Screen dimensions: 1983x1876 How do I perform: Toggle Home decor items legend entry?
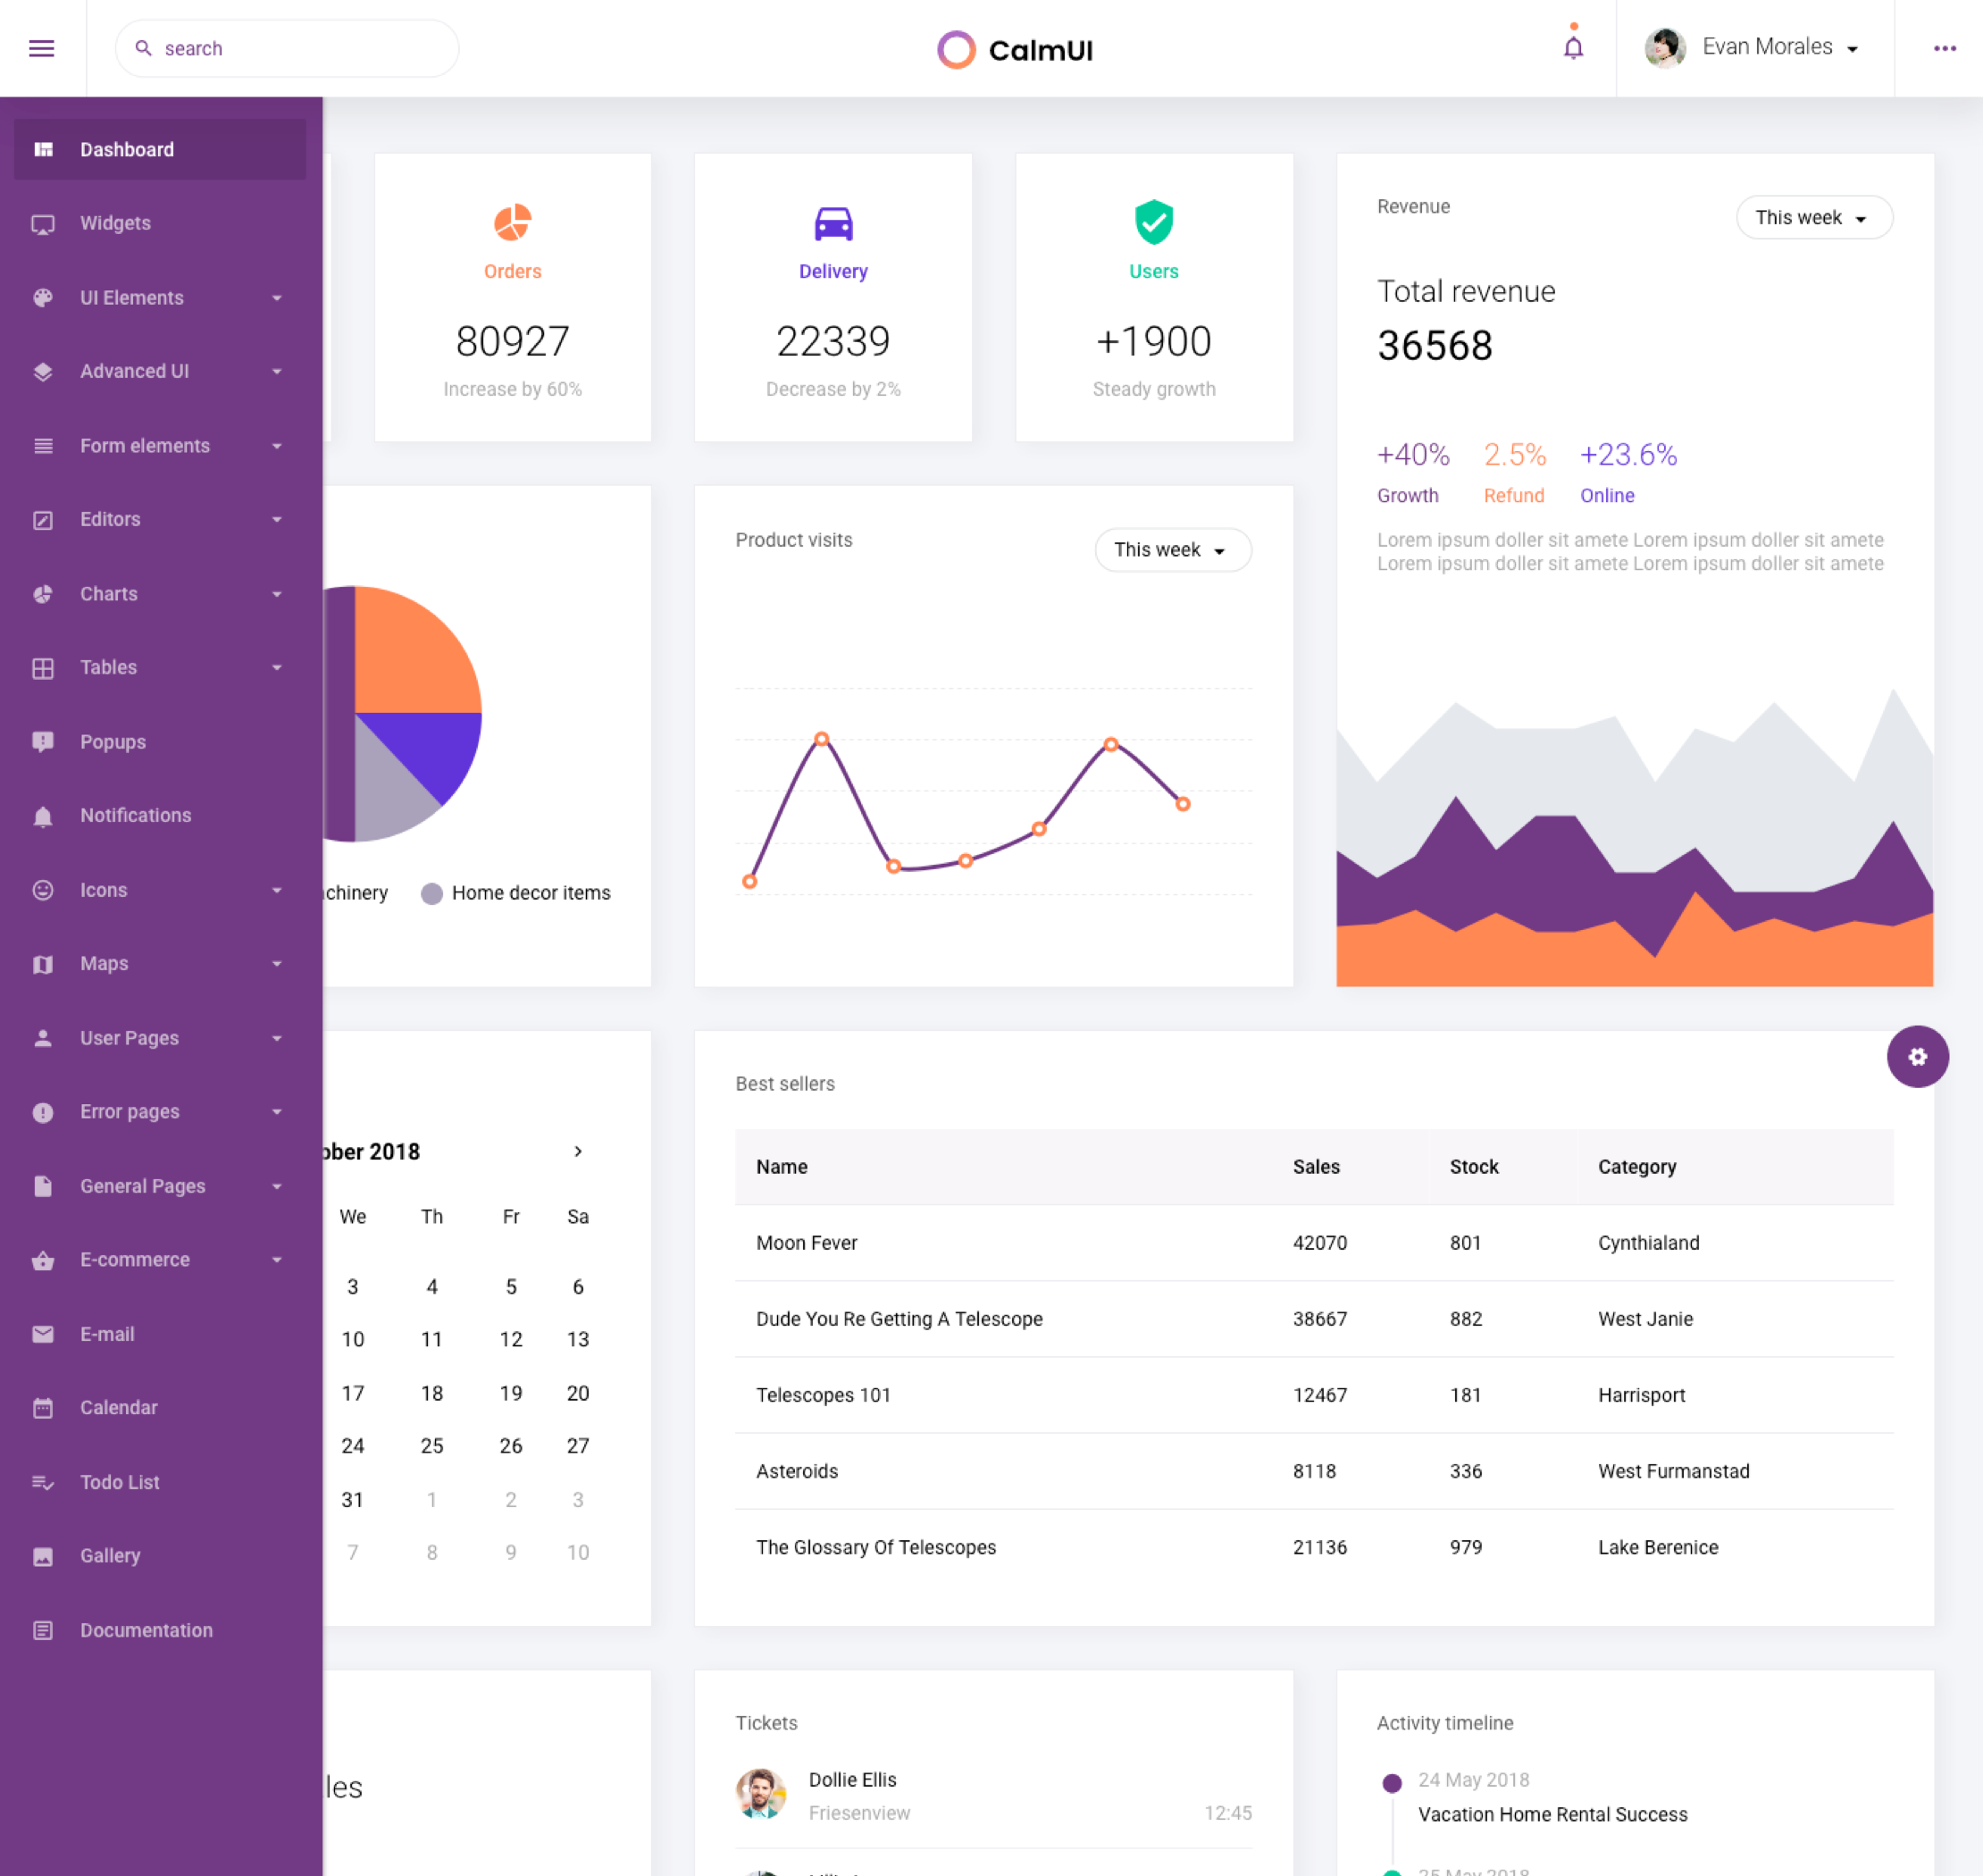tap(516, 893)
